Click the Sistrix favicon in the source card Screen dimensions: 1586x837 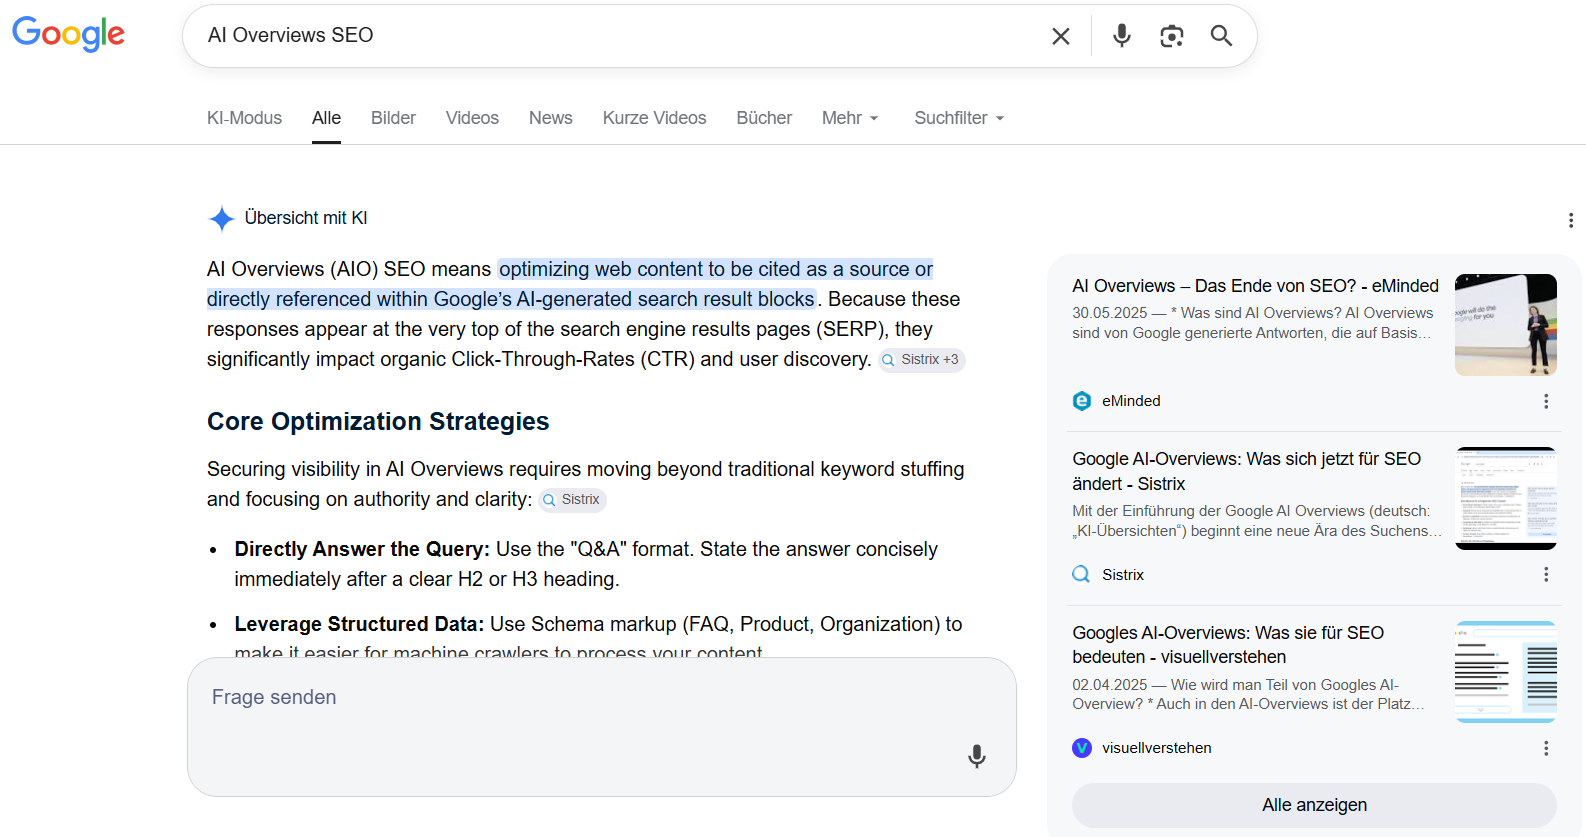pyautogui.click(x=1082, y=575)
